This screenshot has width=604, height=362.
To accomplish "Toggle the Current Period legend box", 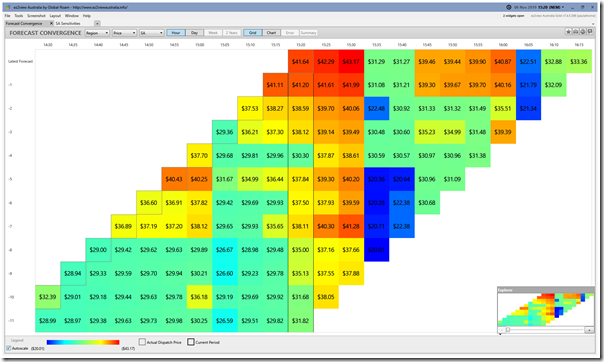I will coord(191,342).
